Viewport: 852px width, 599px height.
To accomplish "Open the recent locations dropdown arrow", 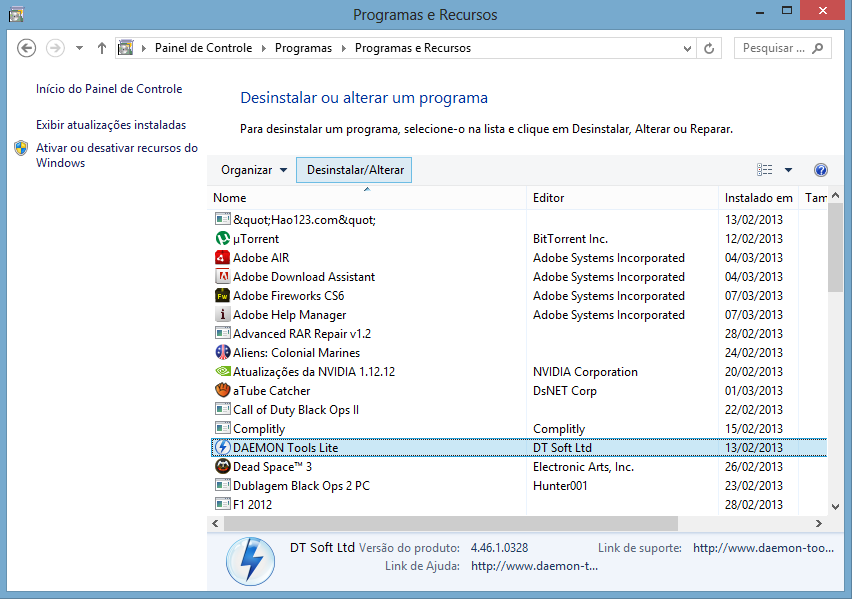I will tap(79, 48).
